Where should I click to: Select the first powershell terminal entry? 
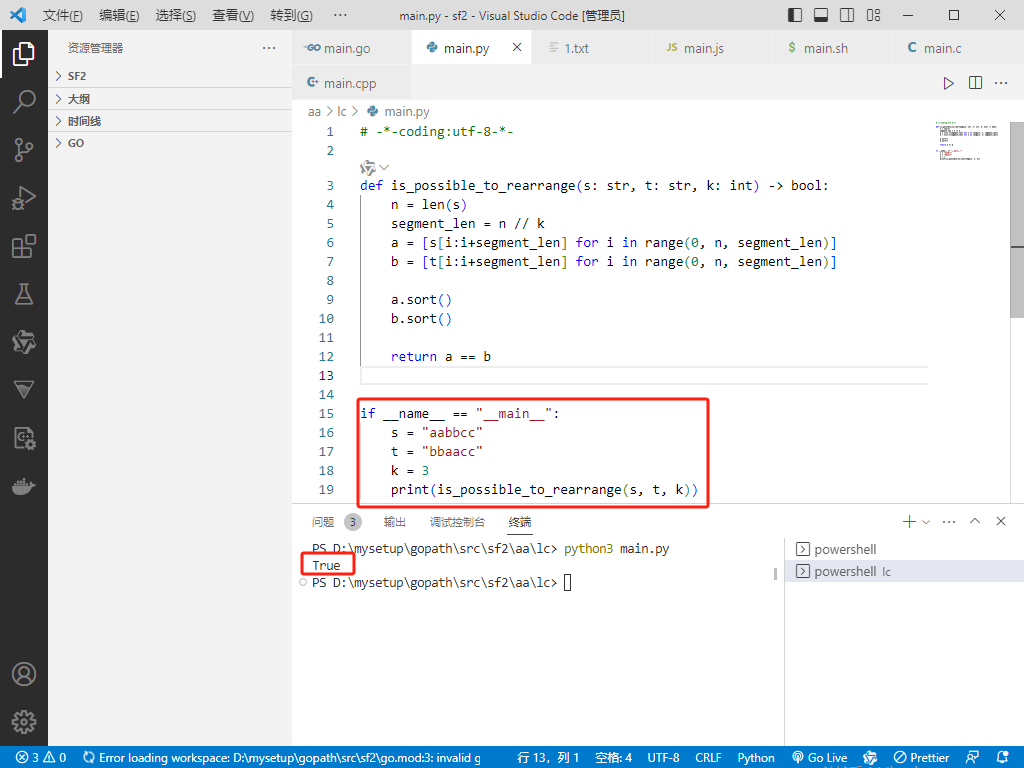904,549
